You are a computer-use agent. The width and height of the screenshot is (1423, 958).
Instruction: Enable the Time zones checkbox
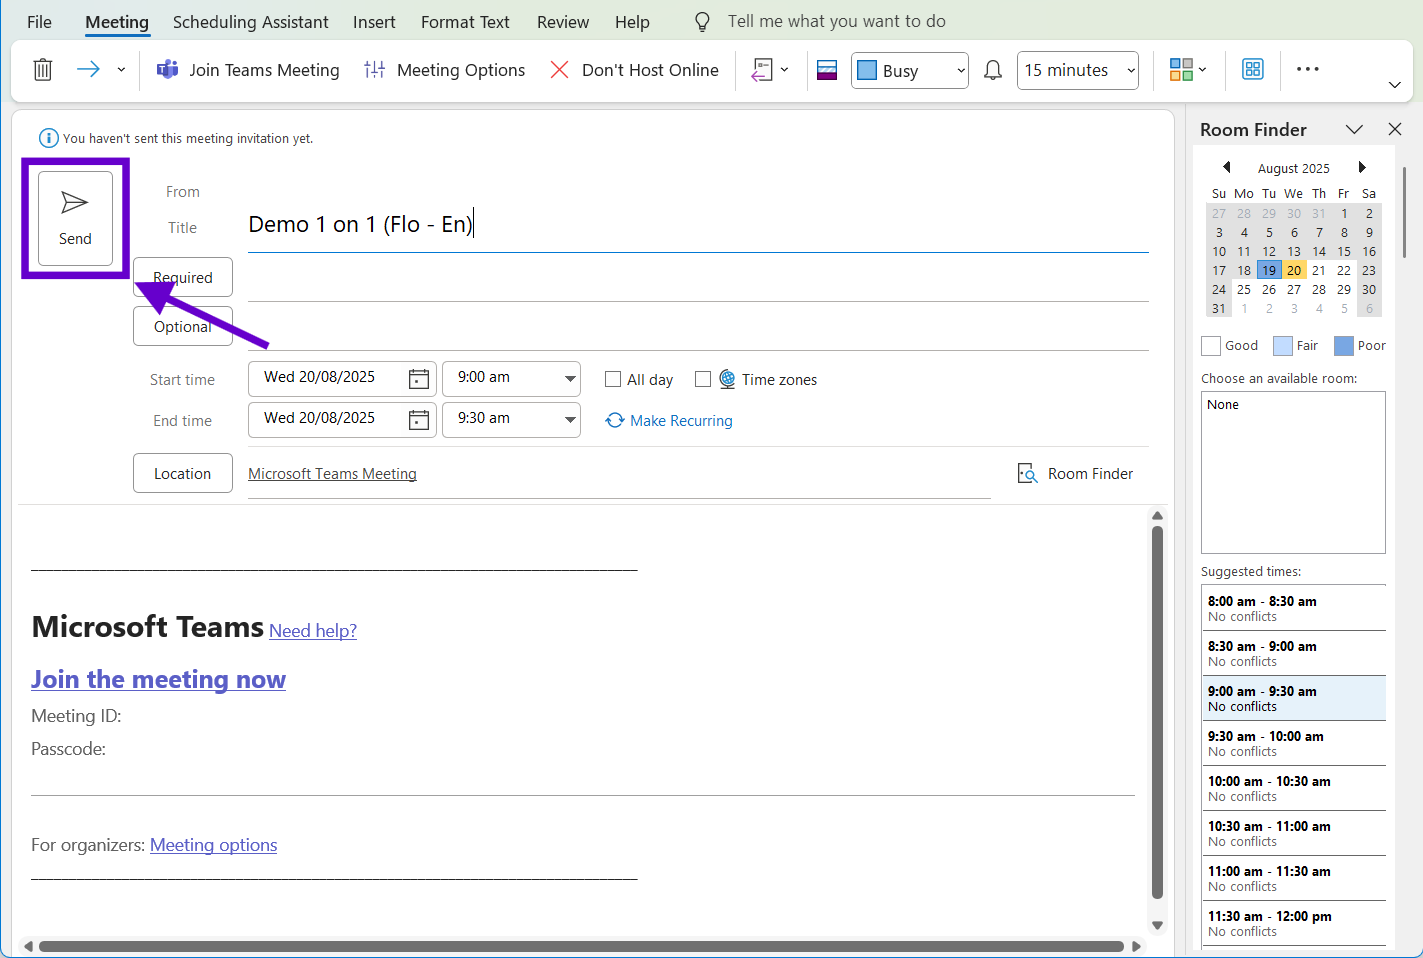pos(703,379)
